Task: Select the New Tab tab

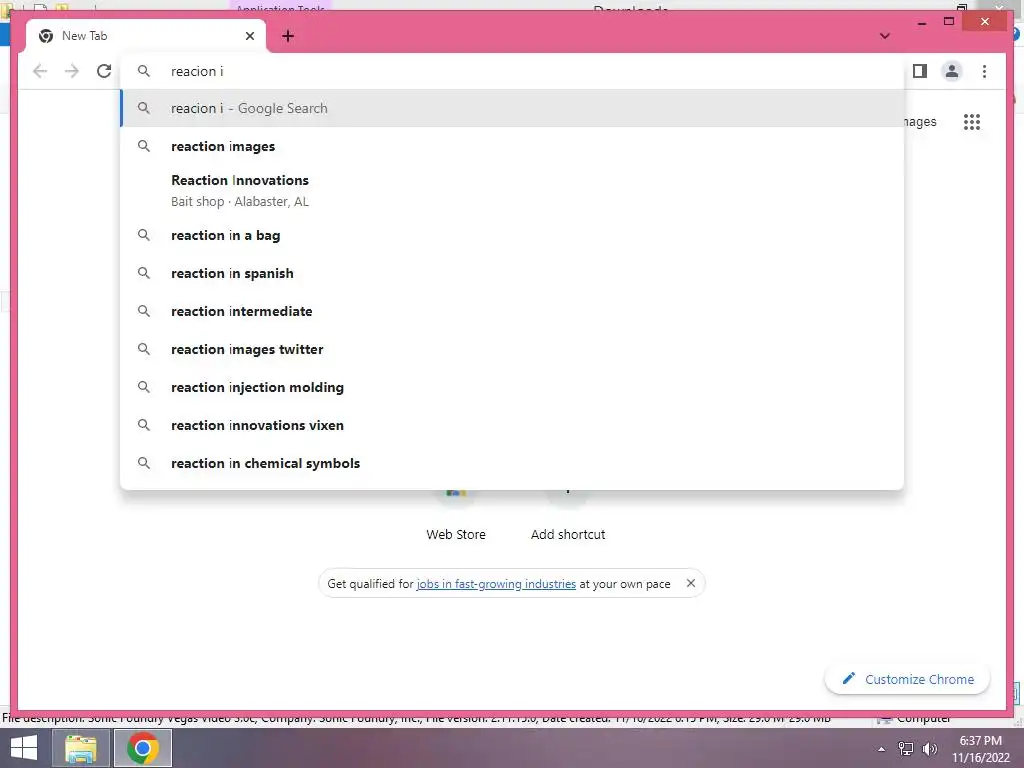Action: tap(146, 36)
